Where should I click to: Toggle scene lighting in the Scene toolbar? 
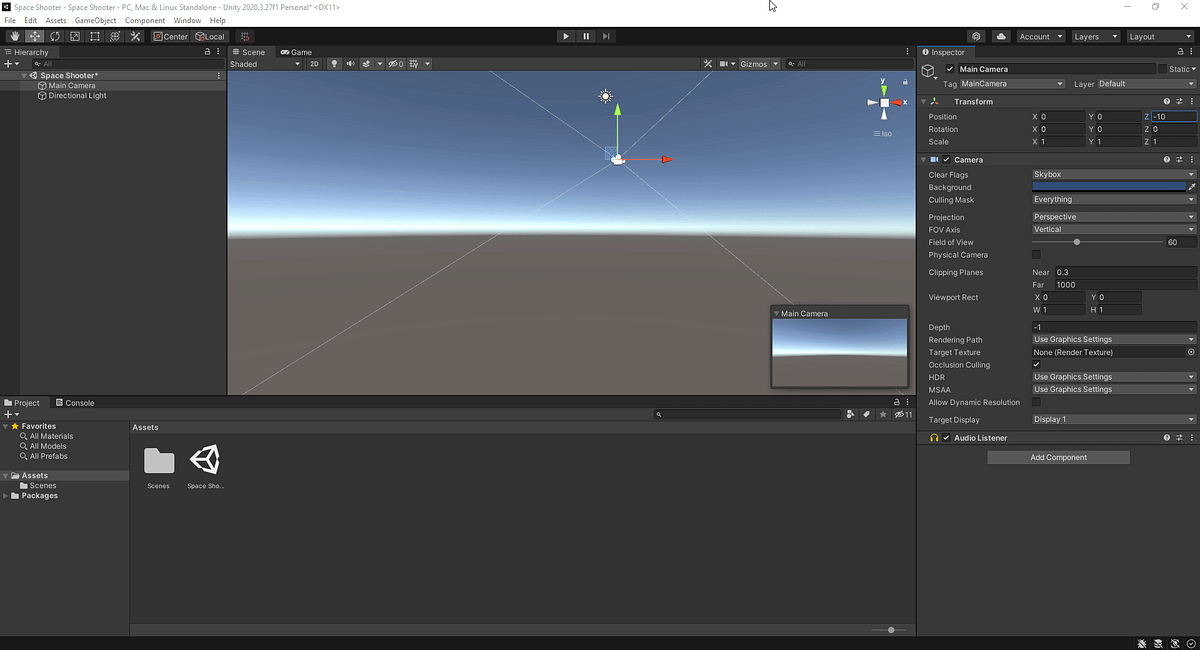tap(333, 63)
